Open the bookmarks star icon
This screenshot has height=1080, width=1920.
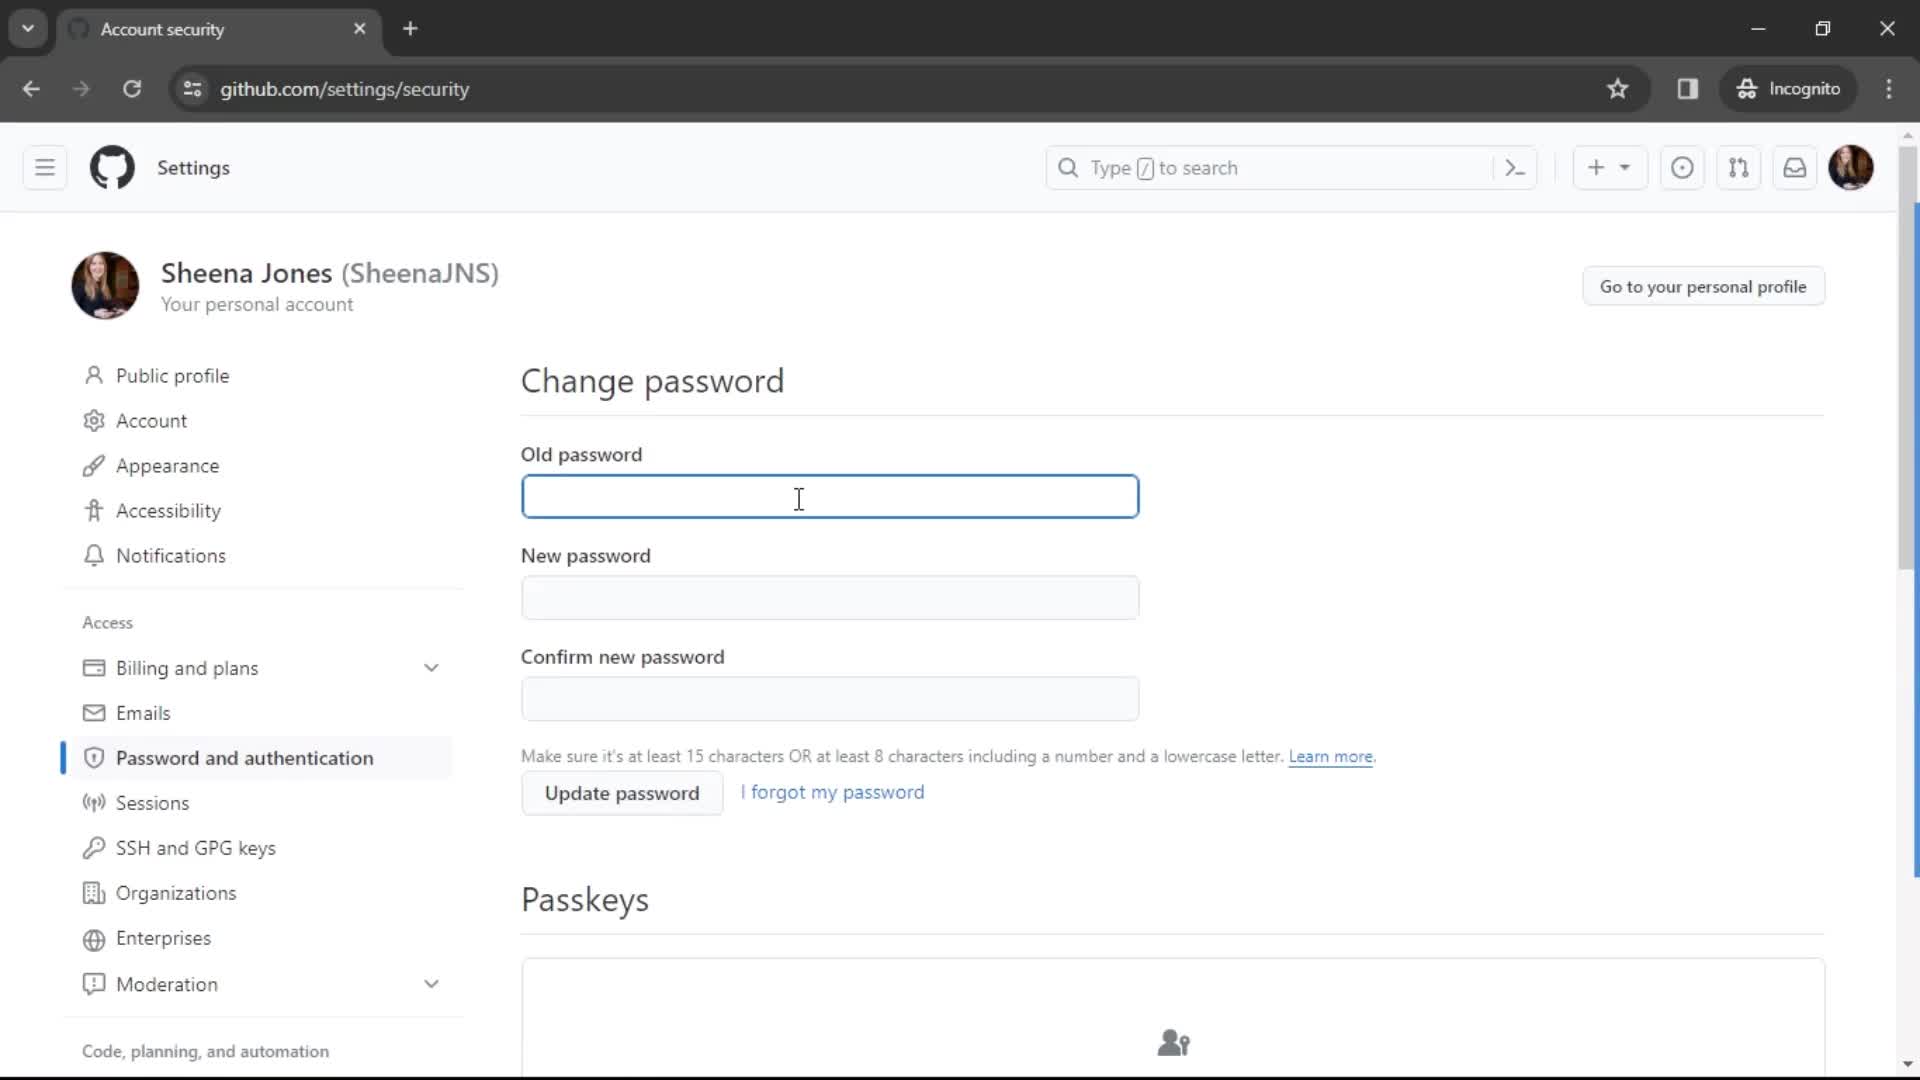[1617, 88]
